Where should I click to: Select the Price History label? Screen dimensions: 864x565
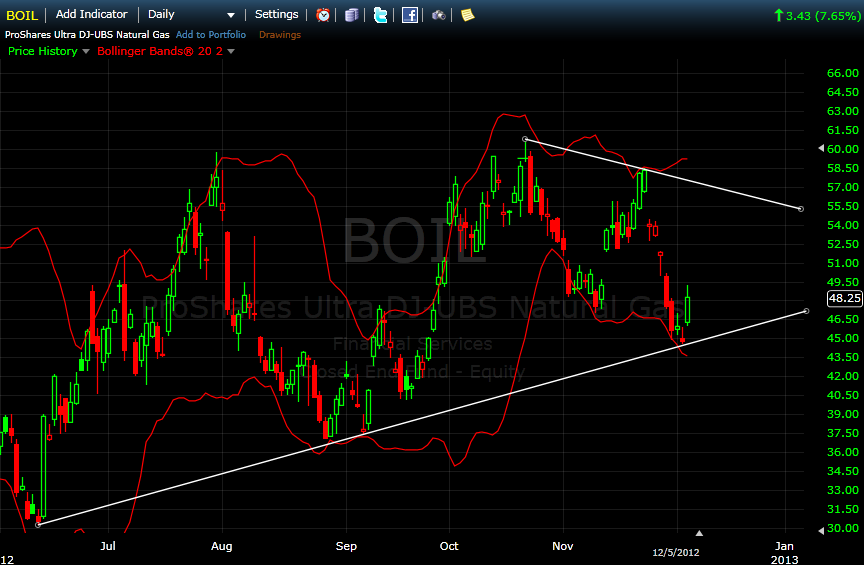[x=42, y=51]
